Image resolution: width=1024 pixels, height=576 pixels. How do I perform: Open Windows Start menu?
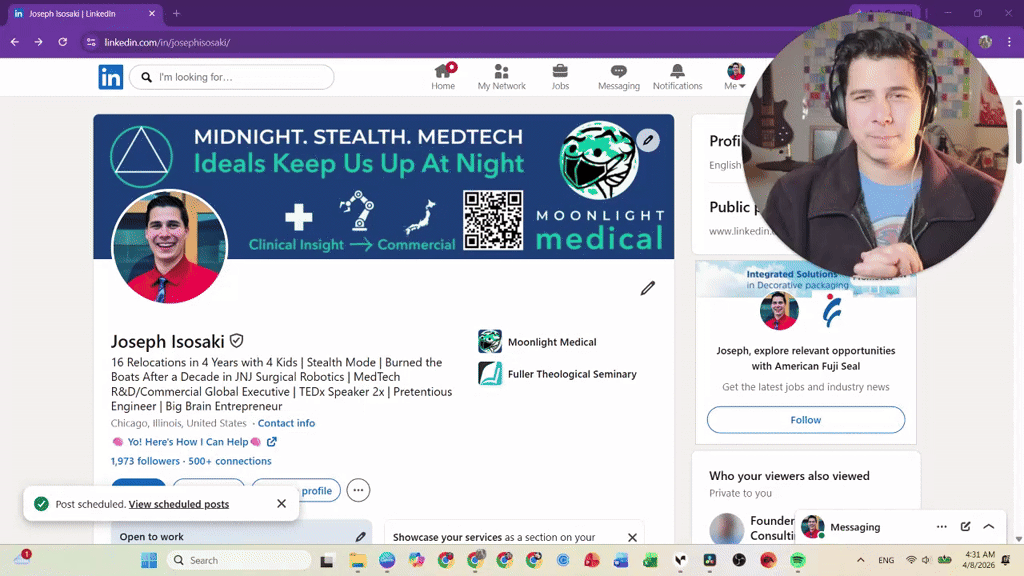pyautogui.click(x=149, y=560)
